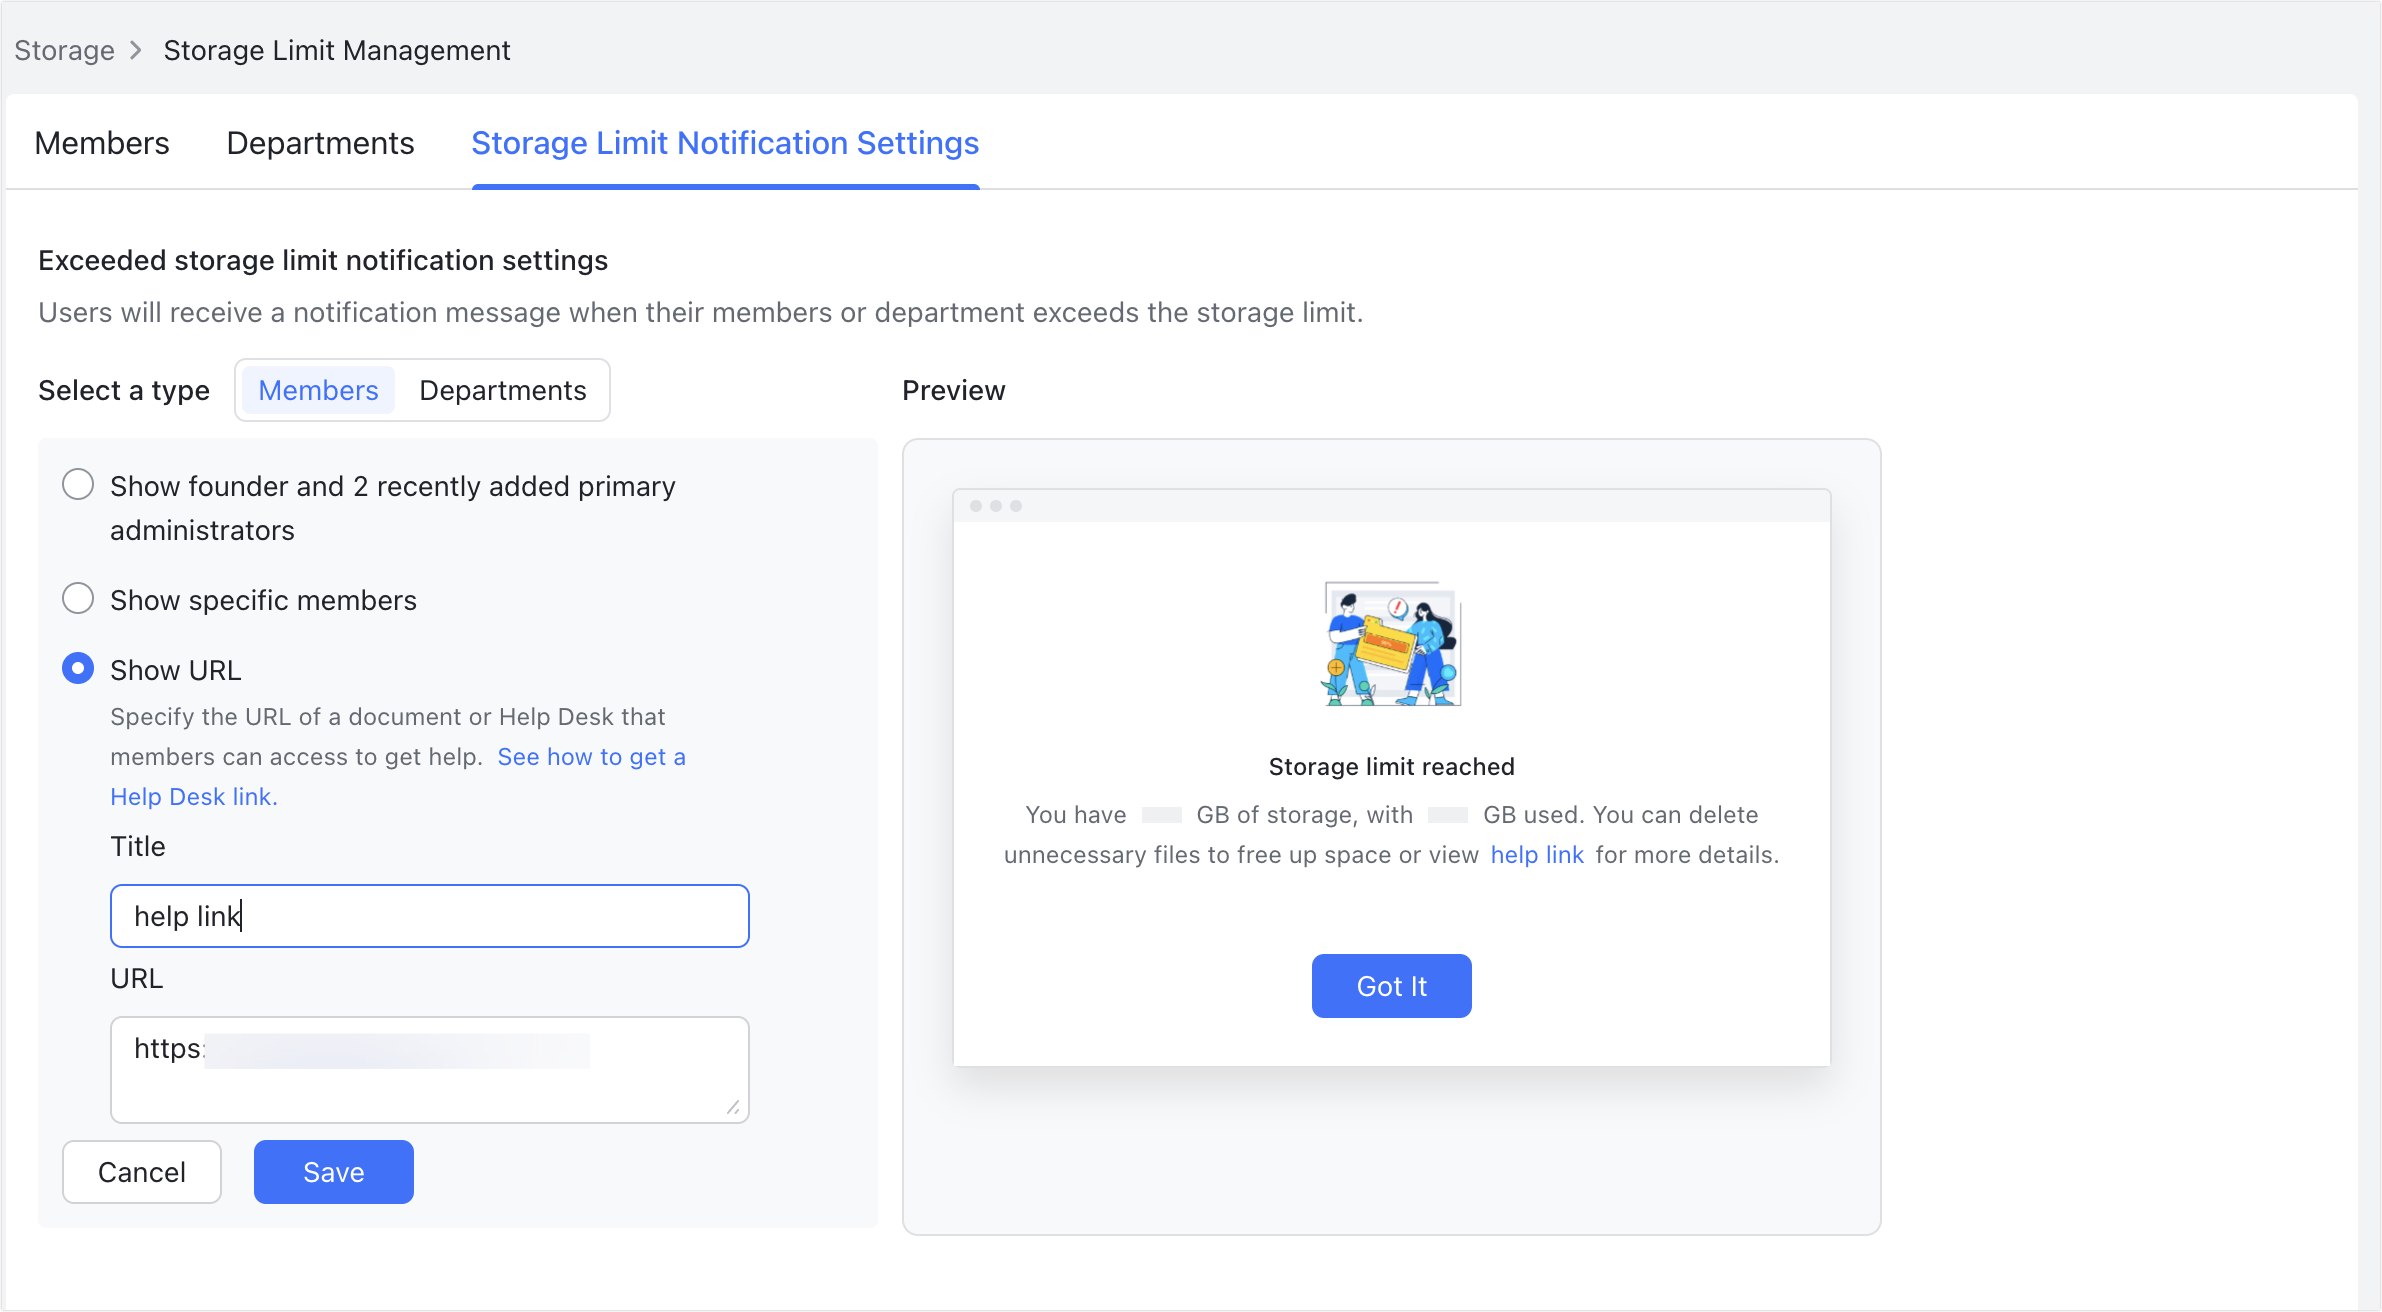Screen dimensions: 2382x1312
Task: Click the Select a type label
Action: pyautogui.click(x=124, y=390)
